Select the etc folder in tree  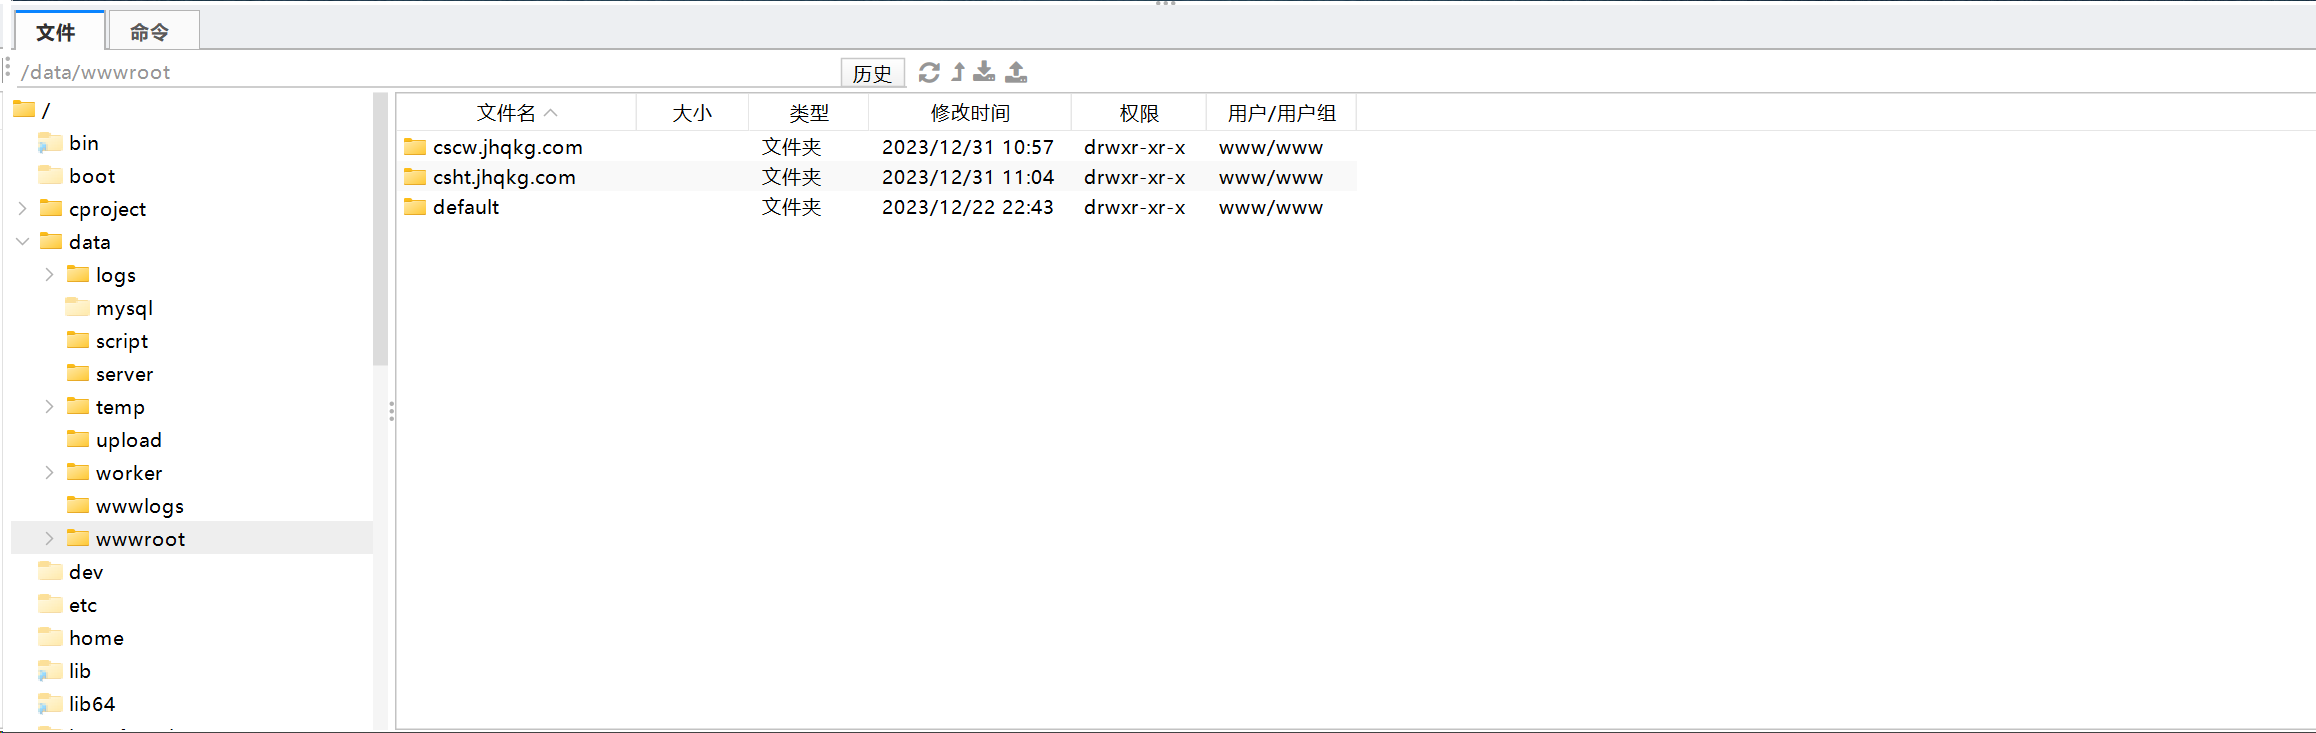click(x=67, y=605)
